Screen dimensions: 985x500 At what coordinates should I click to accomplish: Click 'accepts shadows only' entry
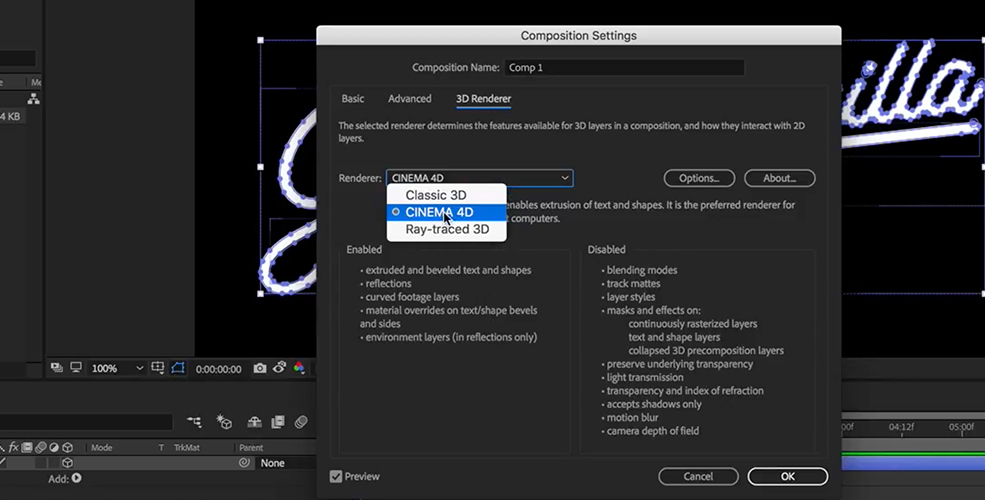tap(654, 404)
